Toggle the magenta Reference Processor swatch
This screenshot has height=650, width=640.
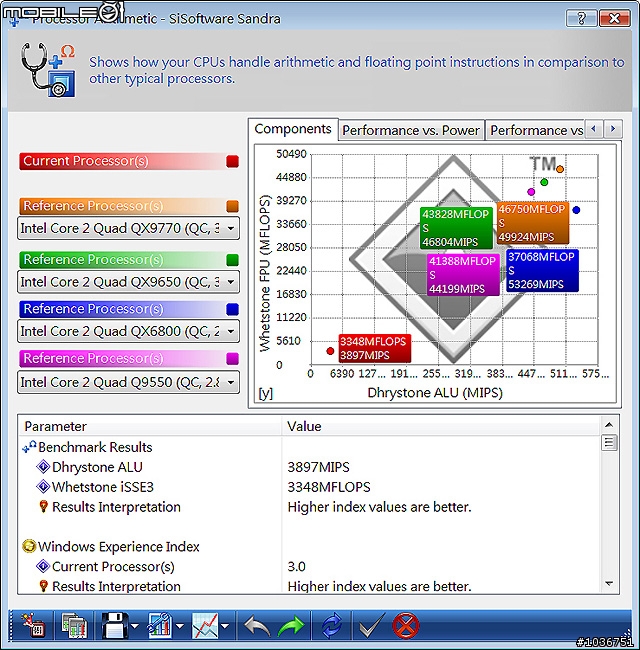(x=233, y=359)
